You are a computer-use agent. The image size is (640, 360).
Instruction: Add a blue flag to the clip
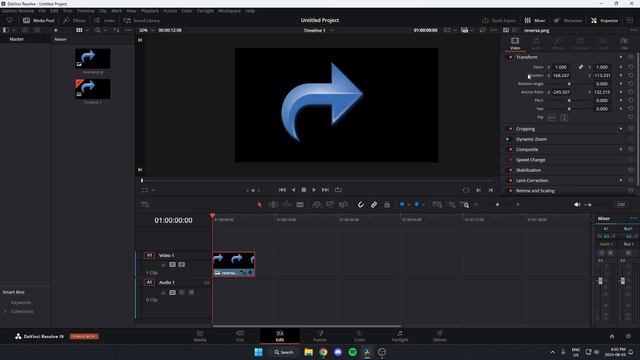click(402, 204)
